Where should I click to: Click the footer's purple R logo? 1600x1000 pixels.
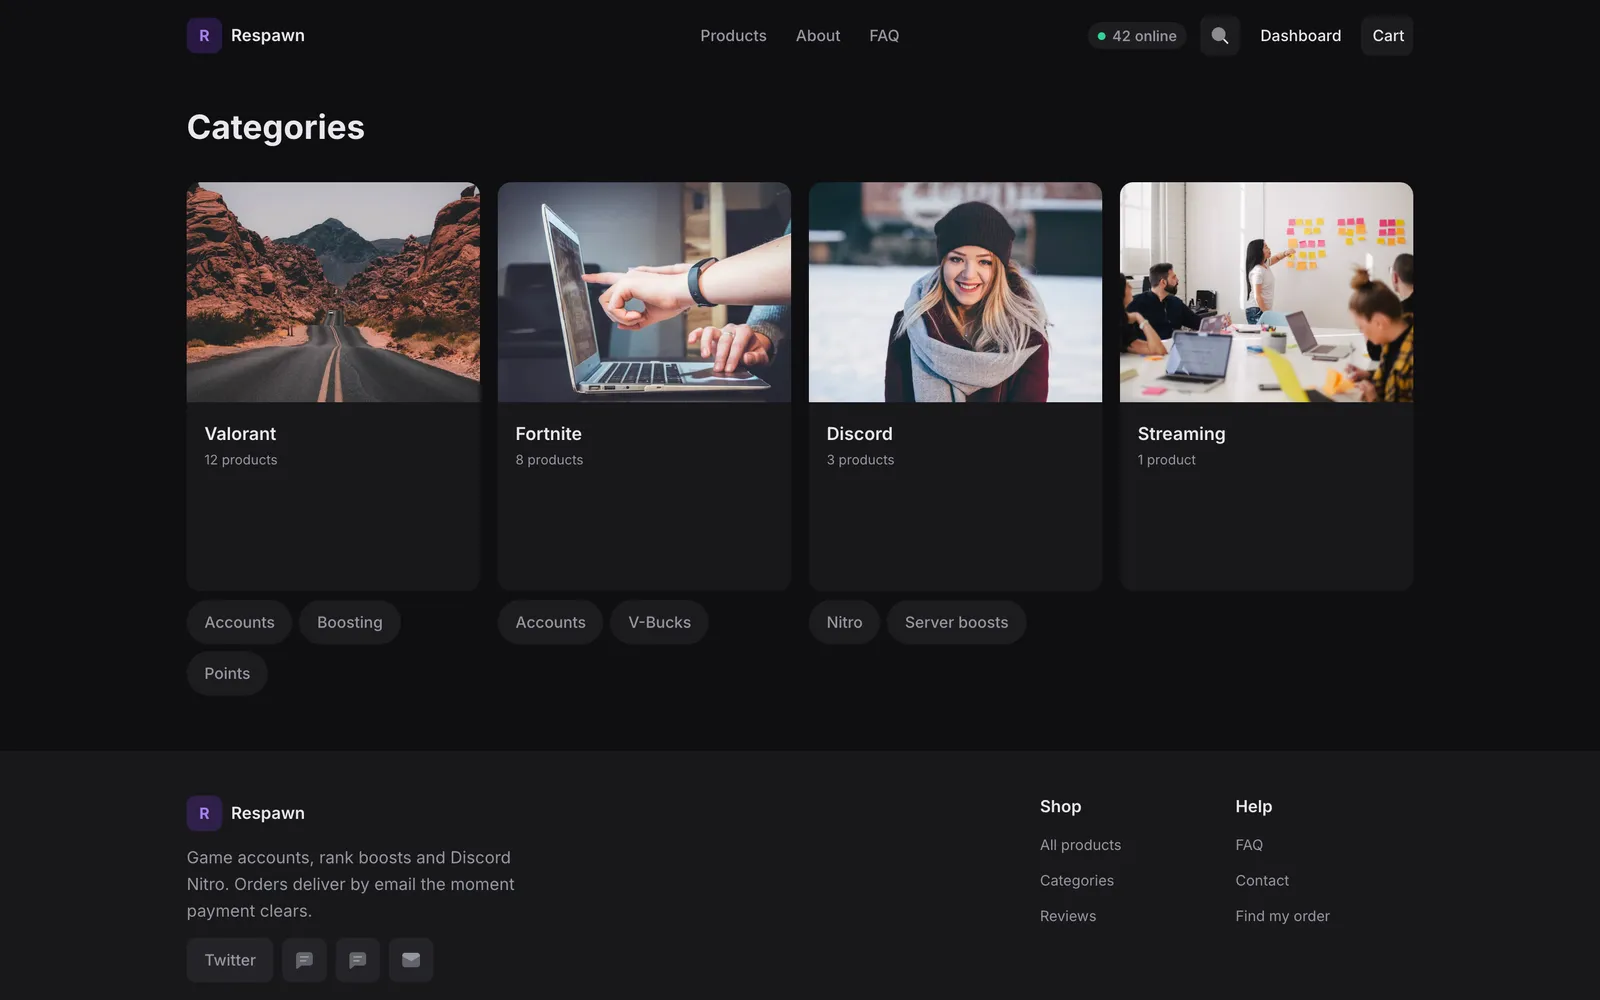[x=204, y=813]
